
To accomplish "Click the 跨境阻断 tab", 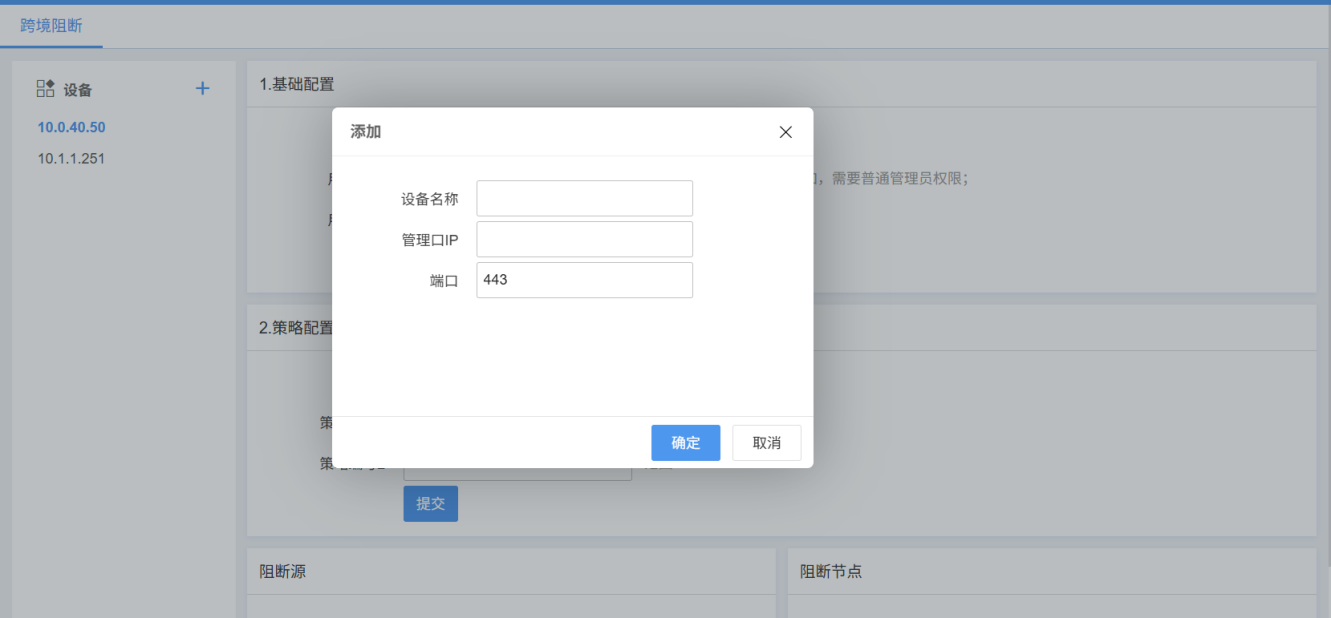I will click(x=51, y=25).
